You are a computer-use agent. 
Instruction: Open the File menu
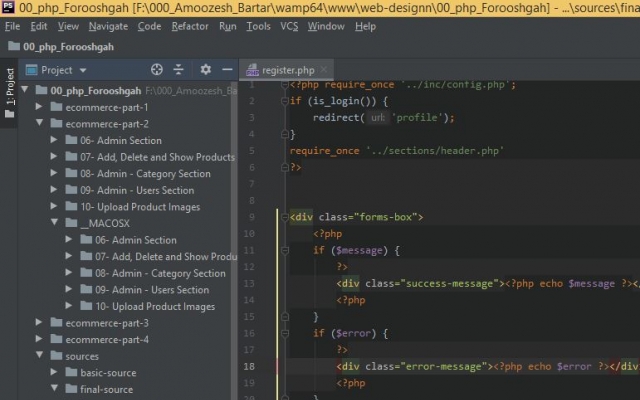point(12,27)
